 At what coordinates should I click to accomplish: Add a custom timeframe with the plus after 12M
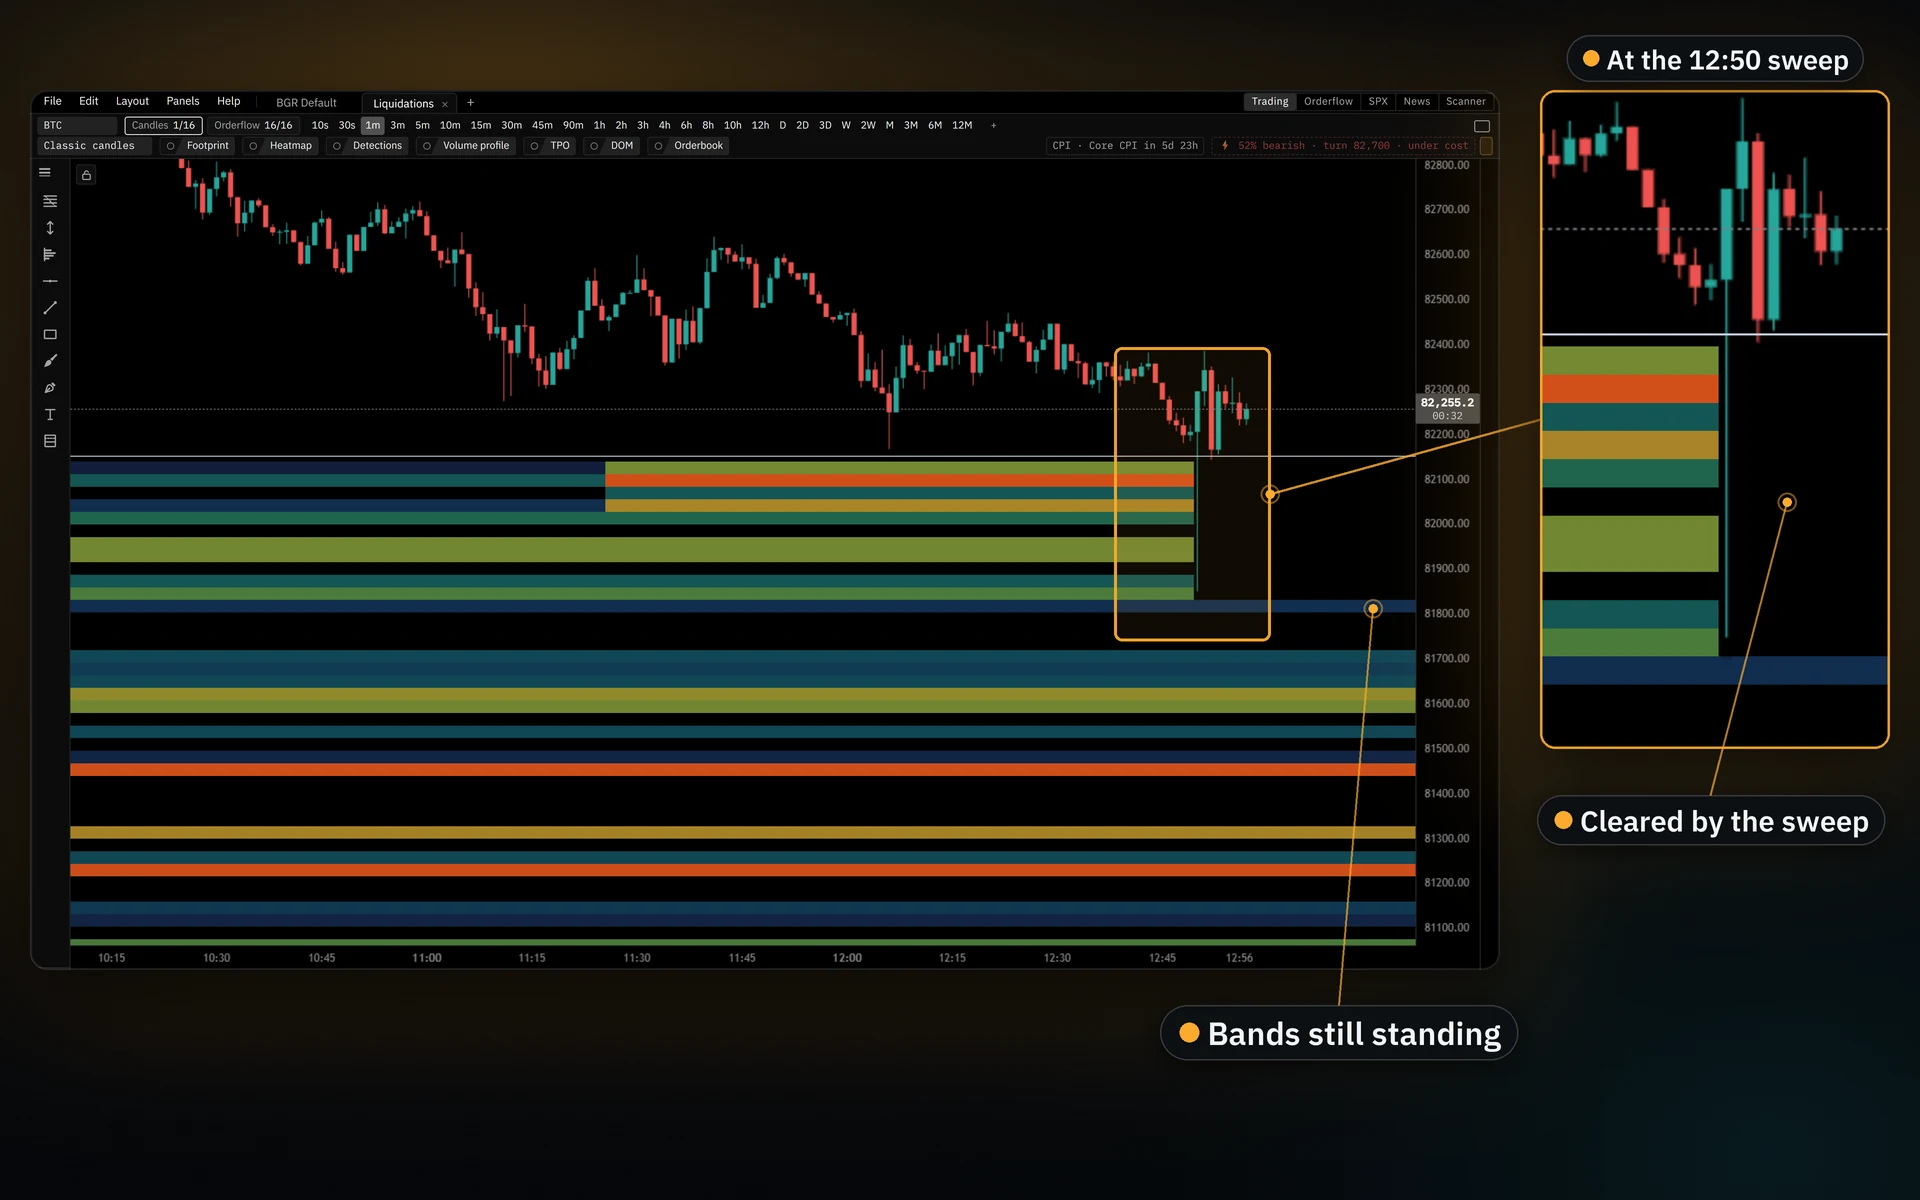coord(993,125)
